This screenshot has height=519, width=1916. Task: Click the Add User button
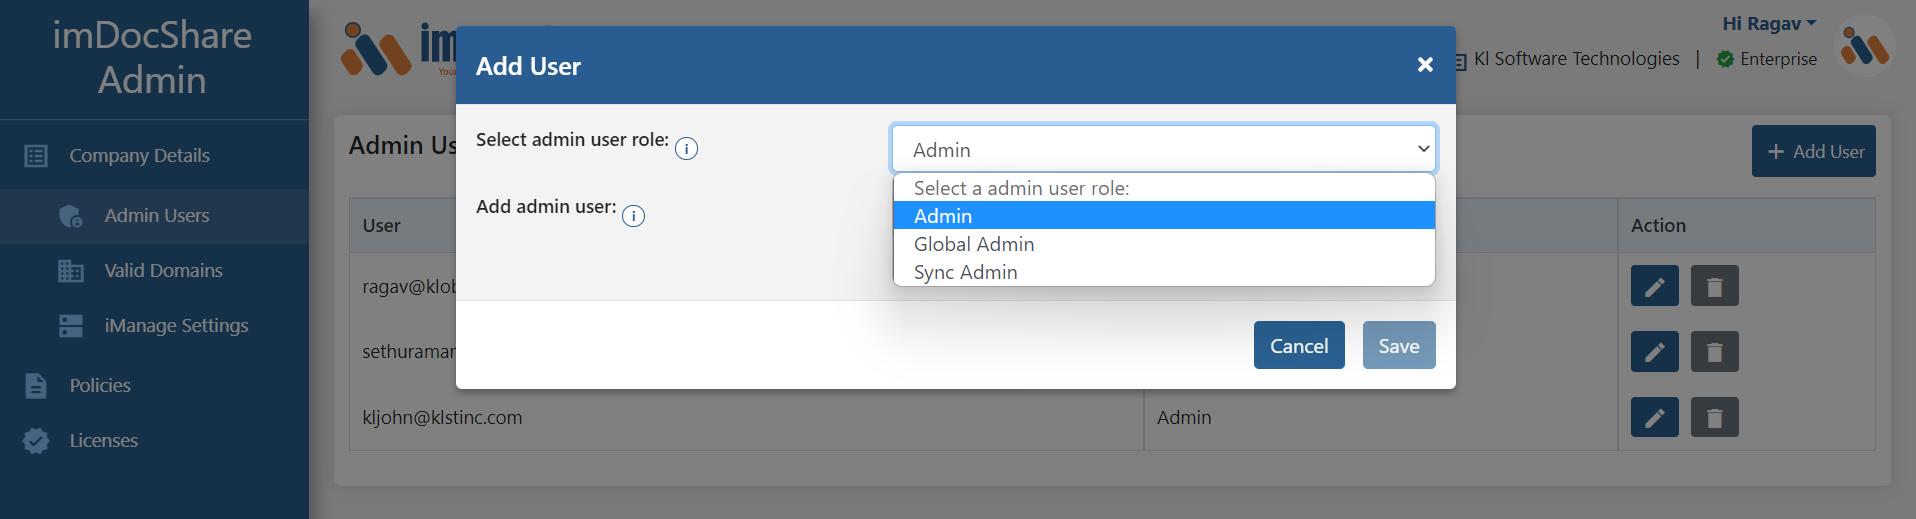[1813, 151]
